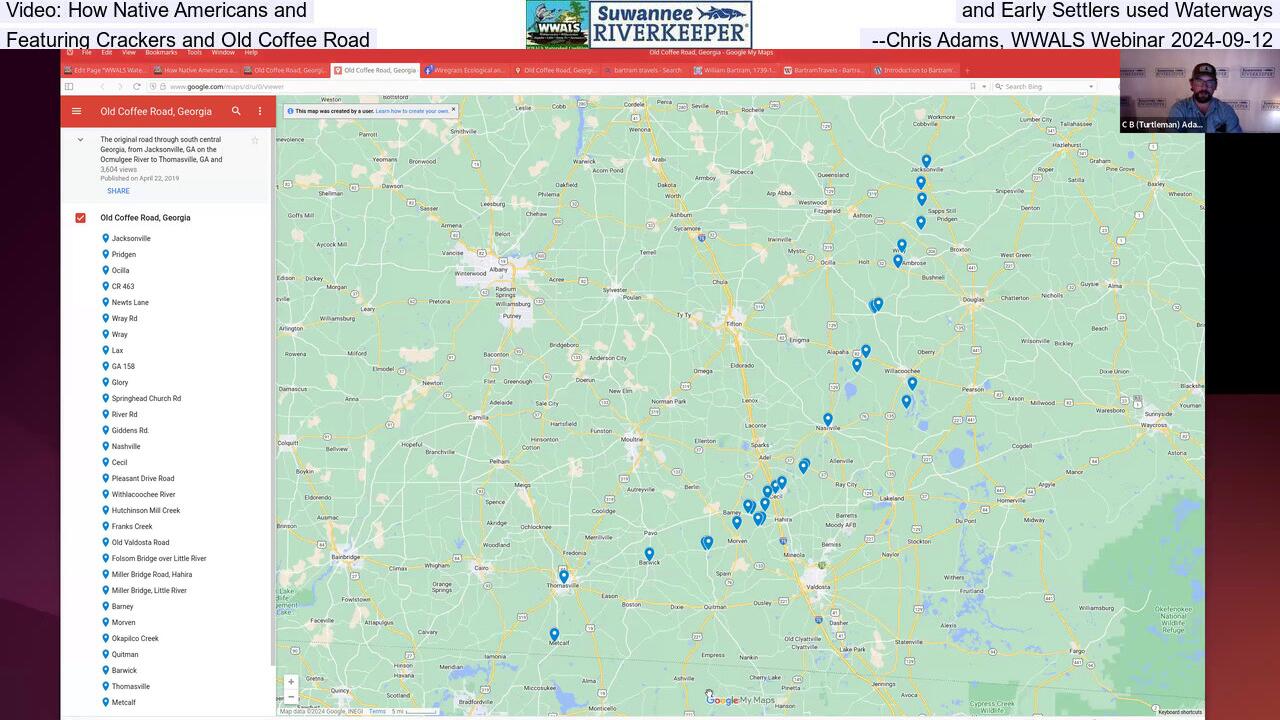Click the map marker near Barwick on the map

[649, 553]
